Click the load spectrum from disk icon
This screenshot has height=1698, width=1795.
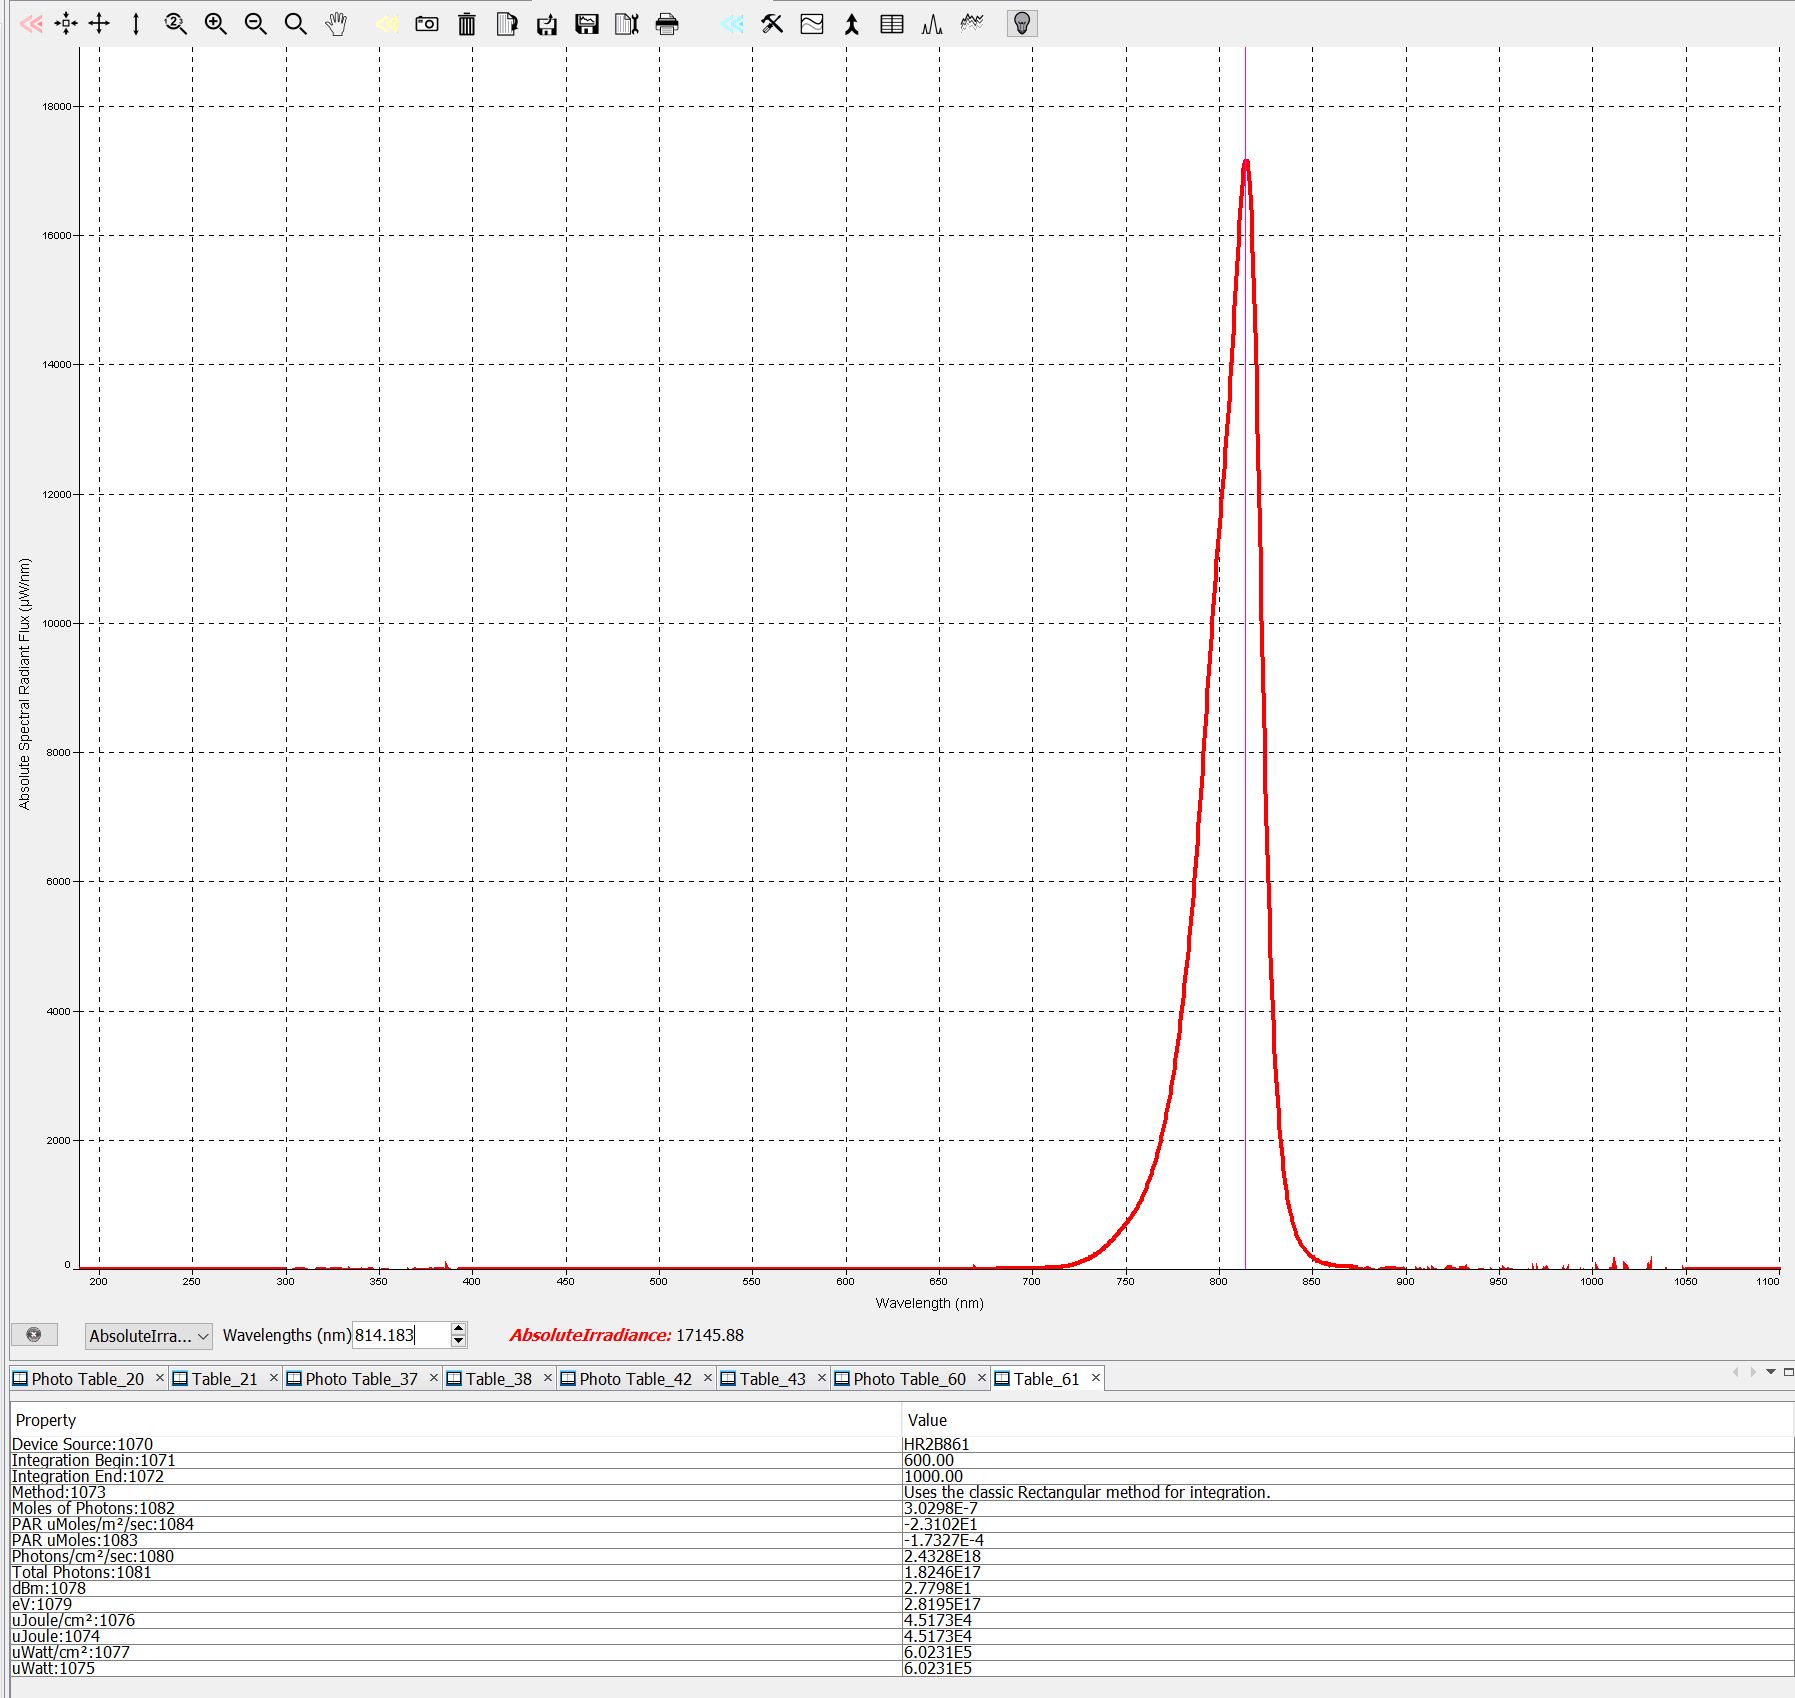(547, 24)
